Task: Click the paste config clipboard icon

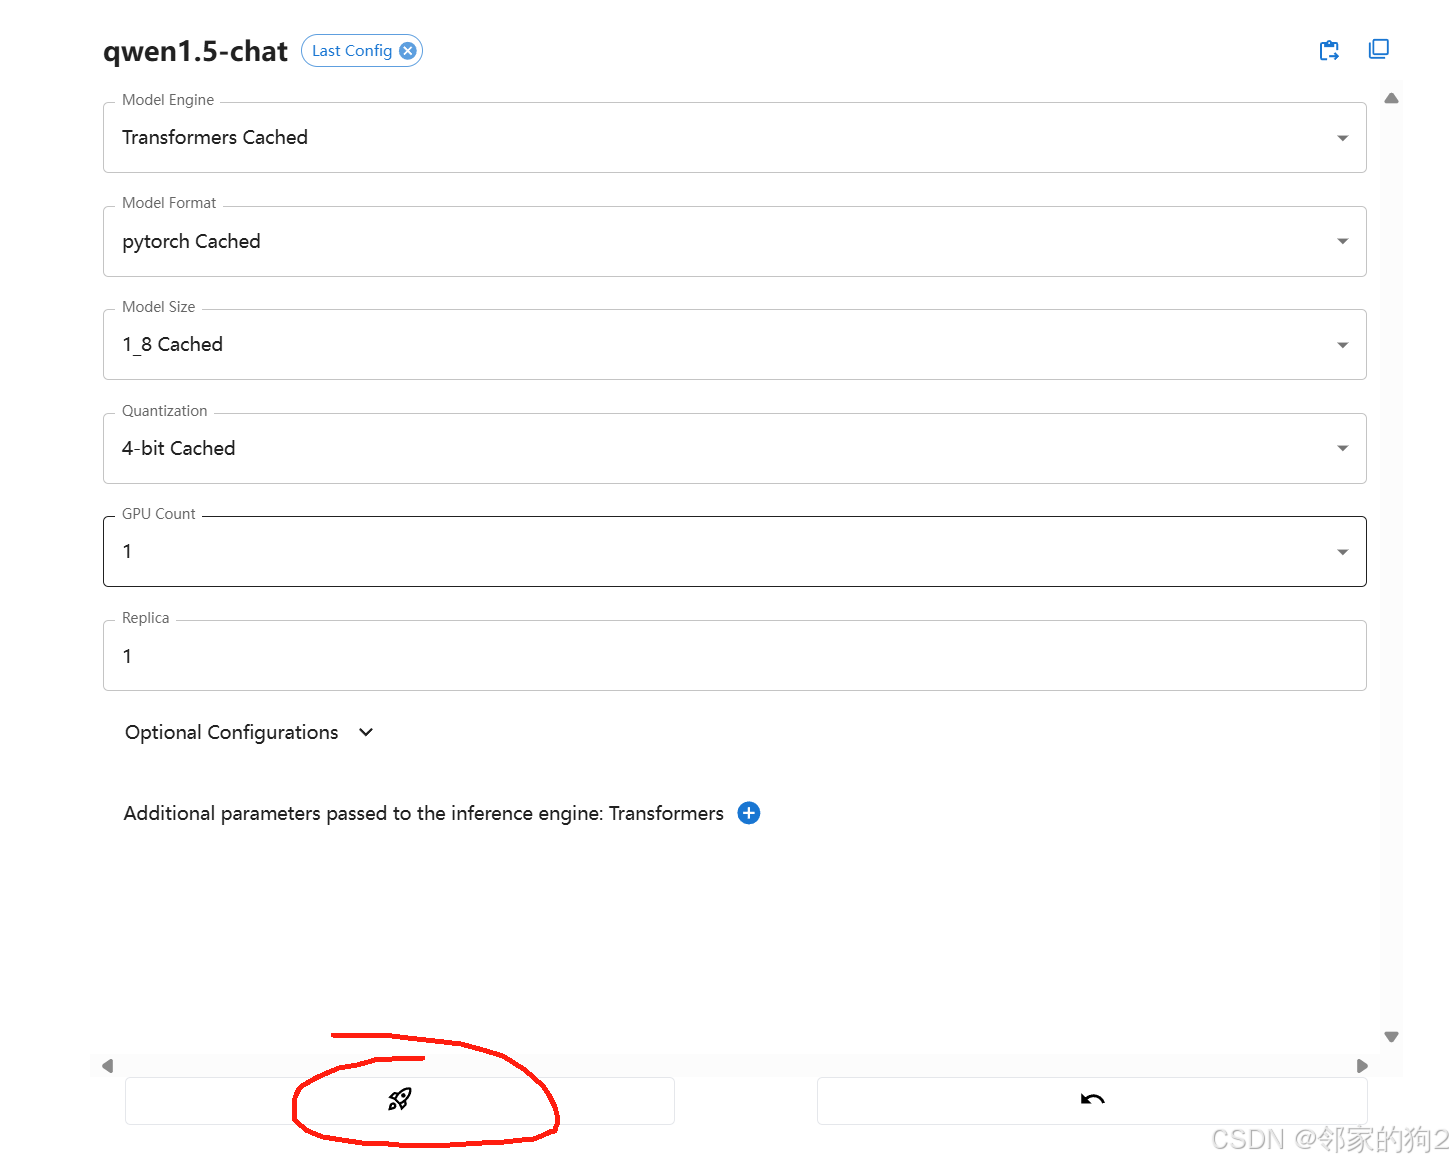Action: point(1329,50)
